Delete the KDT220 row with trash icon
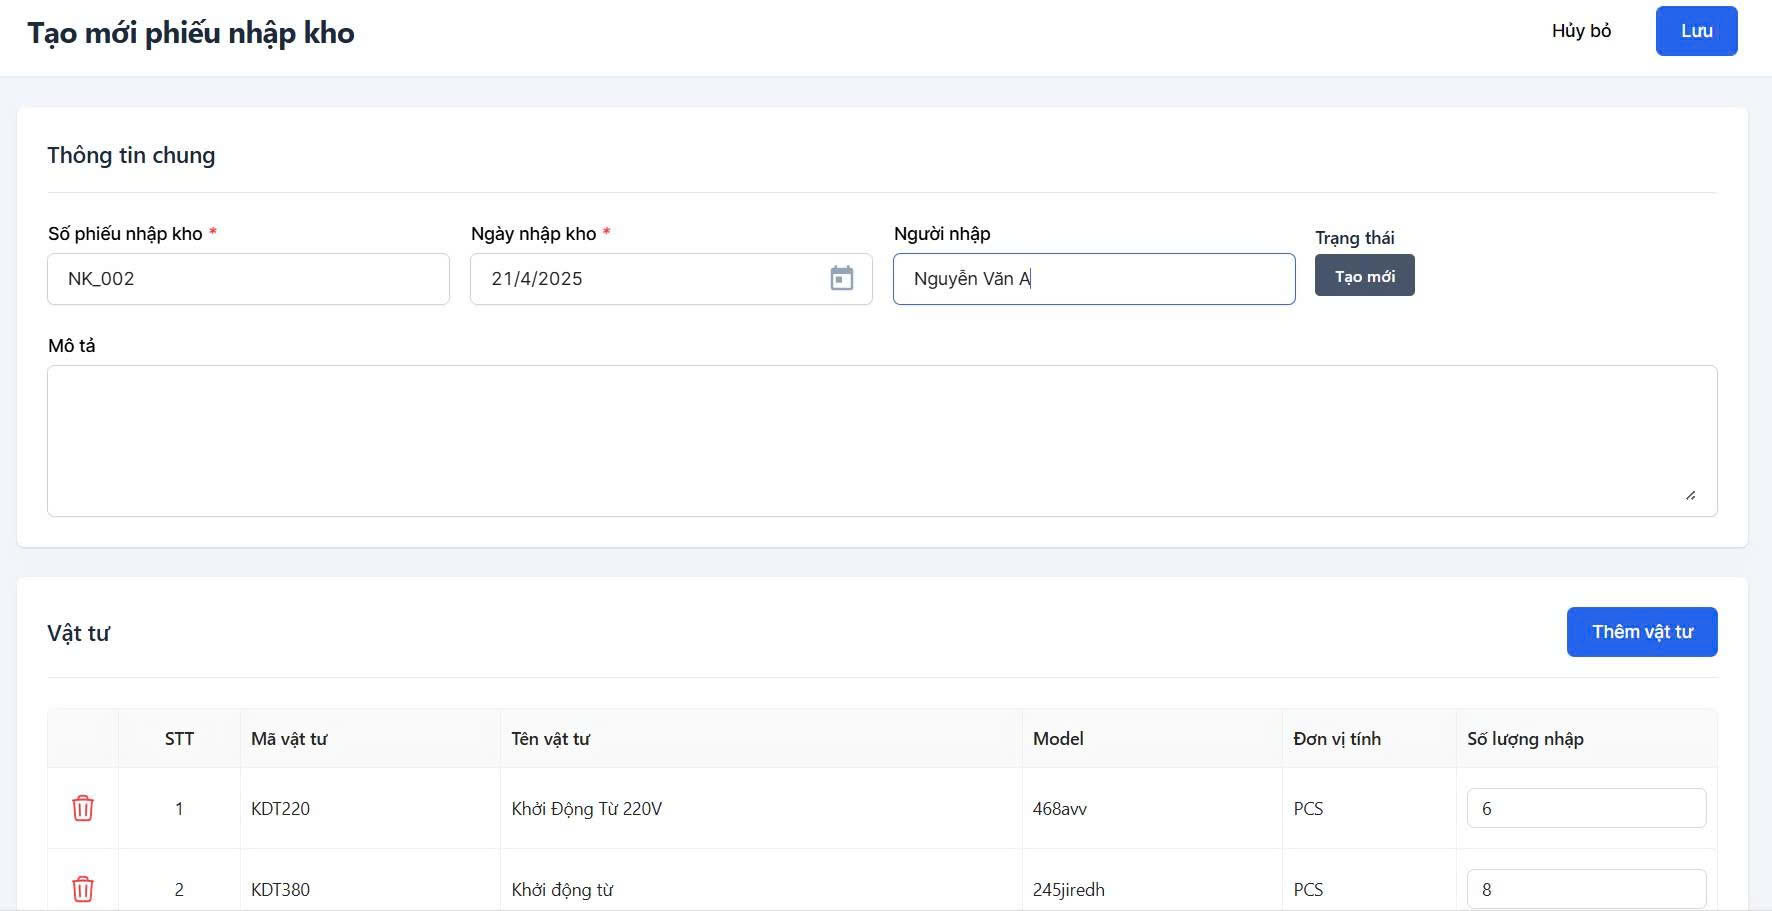 point(83,808)
